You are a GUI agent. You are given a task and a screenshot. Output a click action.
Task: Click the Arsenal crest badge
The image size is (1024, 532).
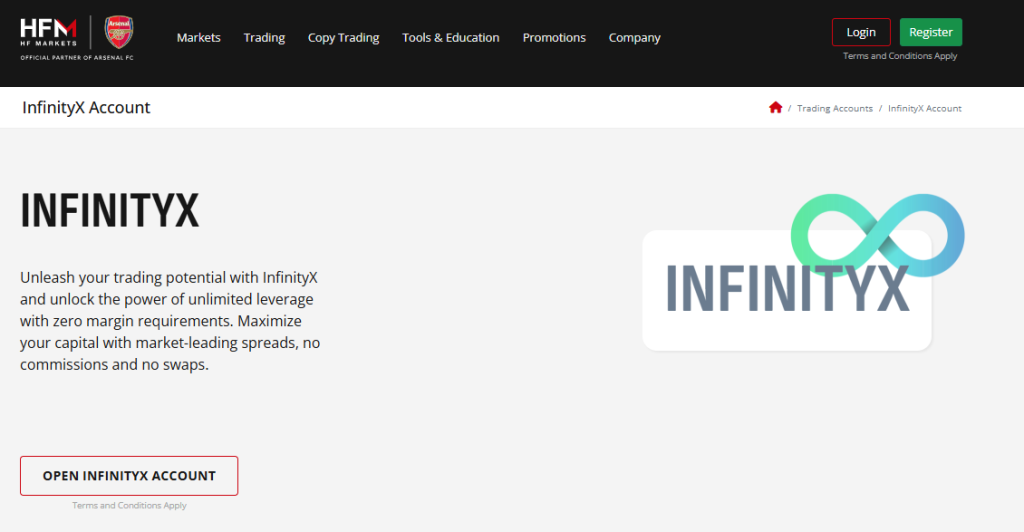[119, 32]
